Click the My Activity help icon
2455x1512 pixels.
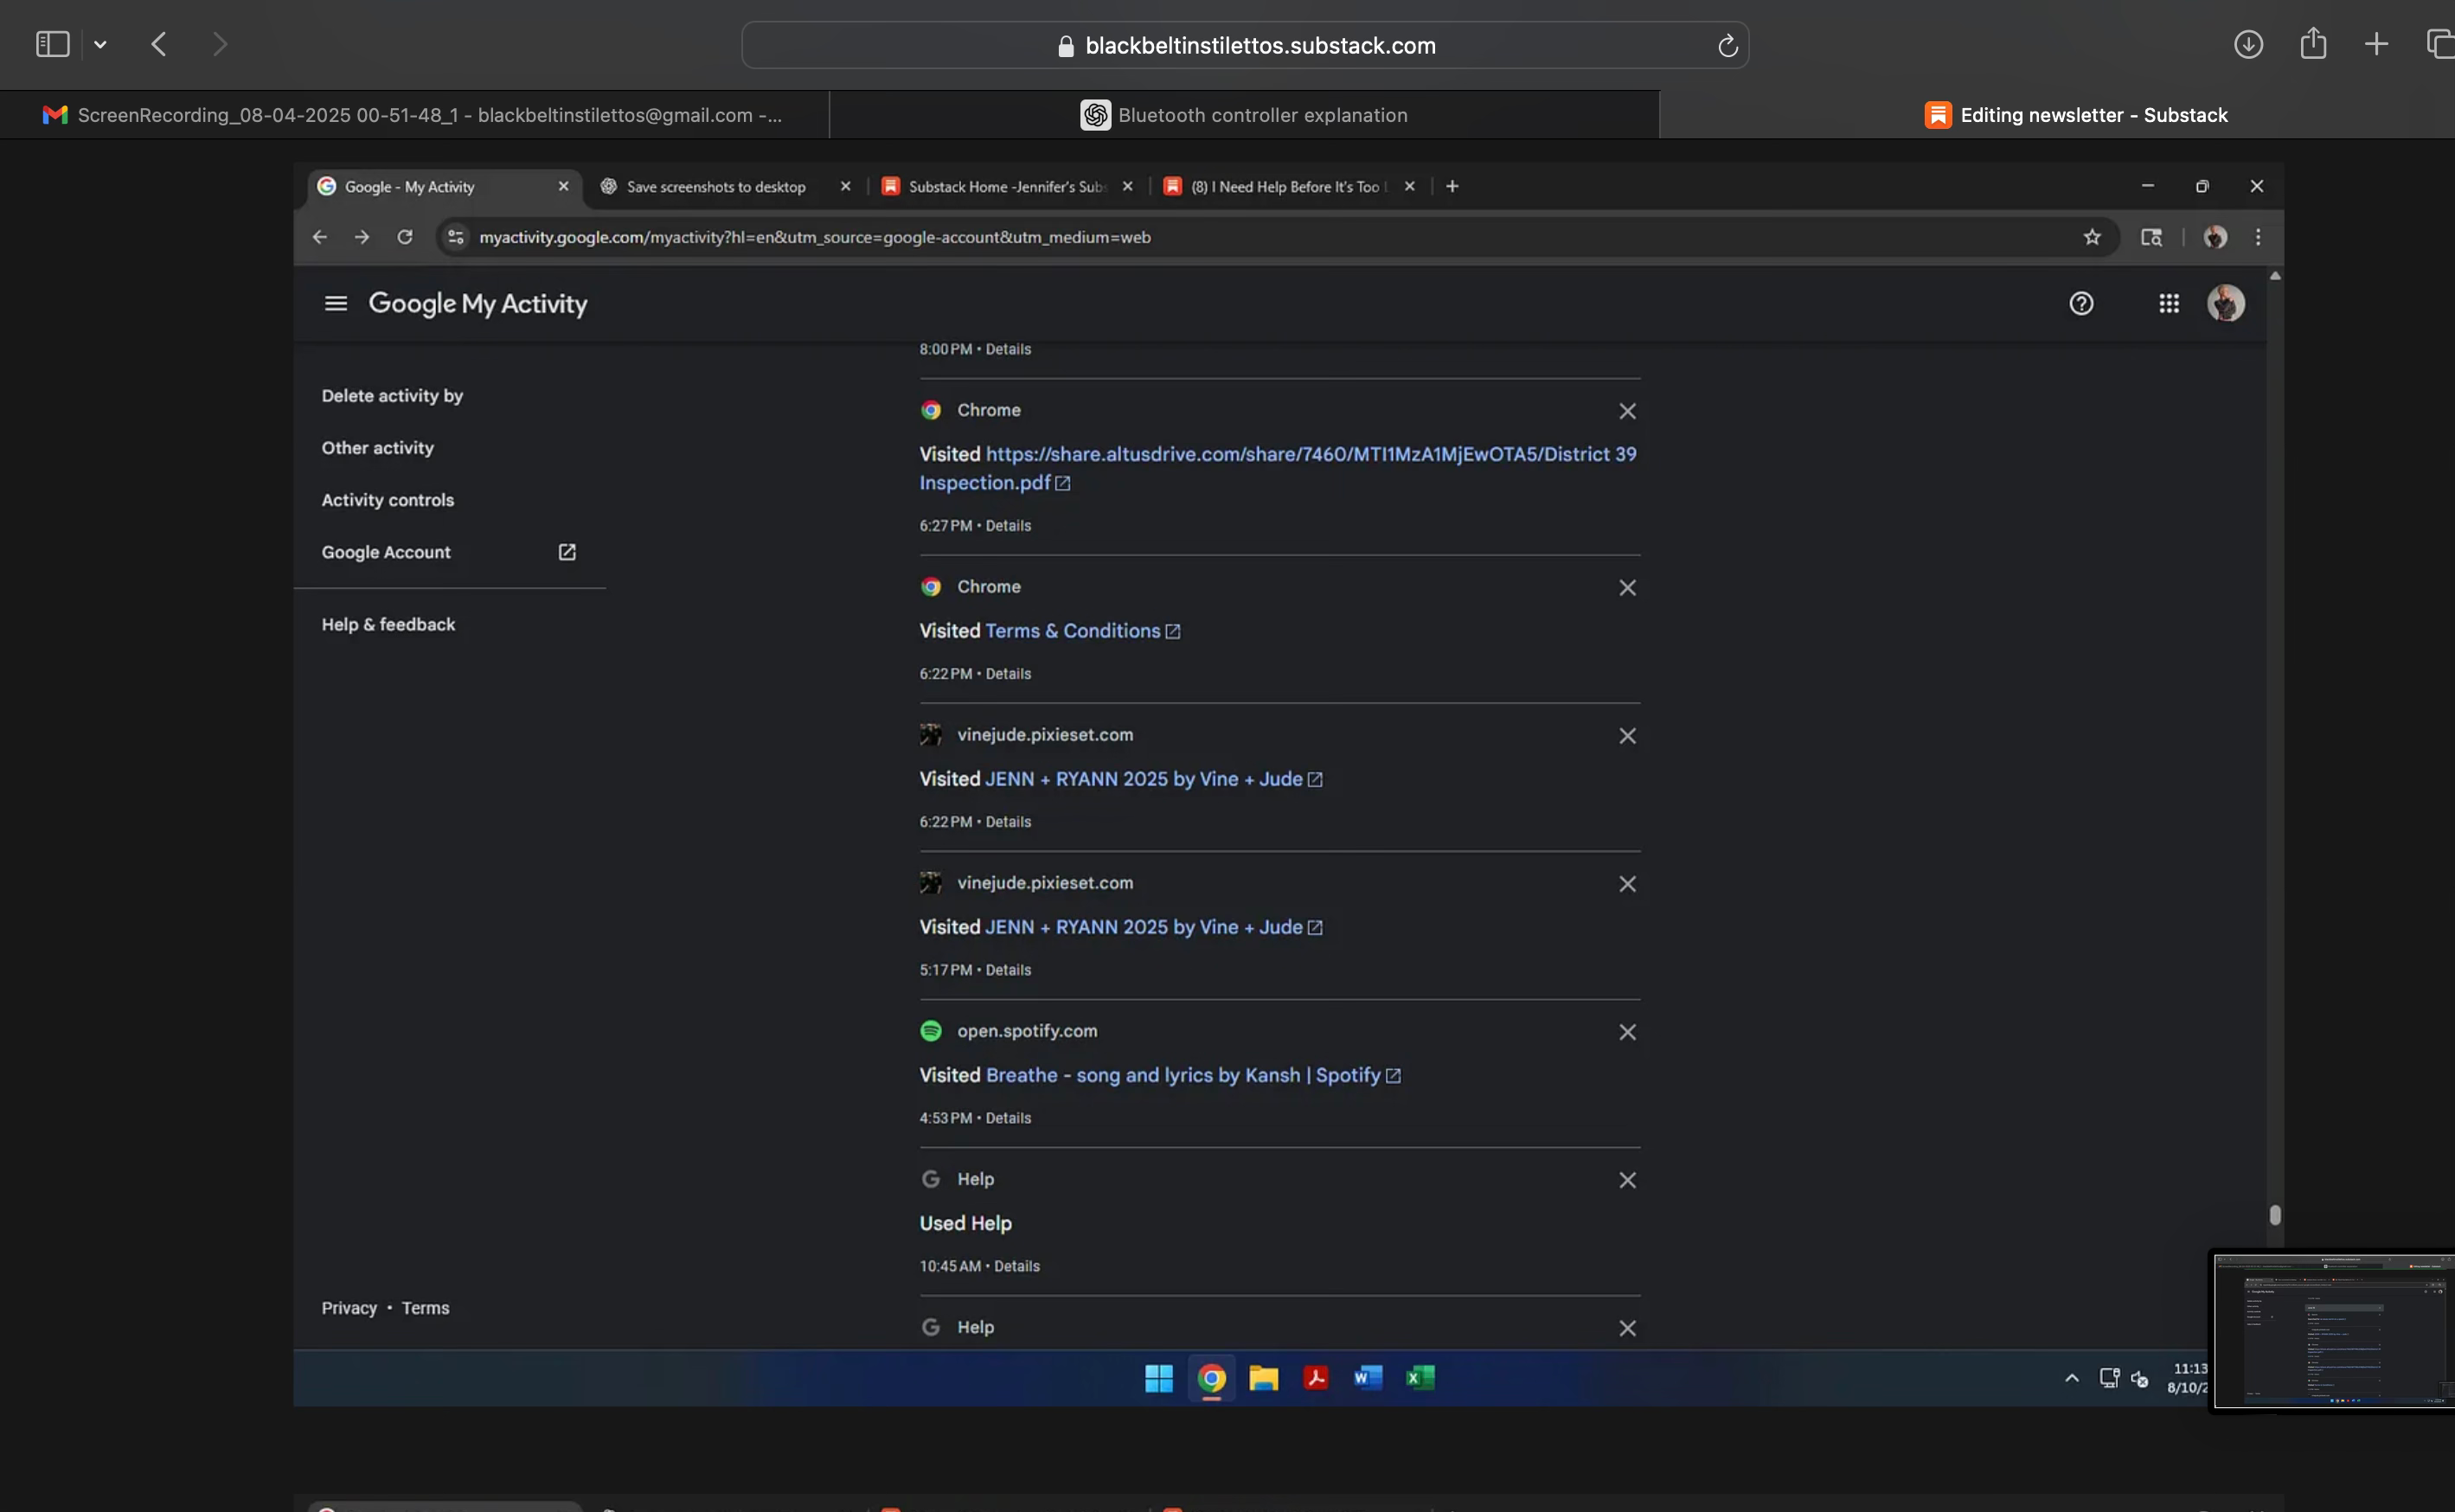point(2081,303)
